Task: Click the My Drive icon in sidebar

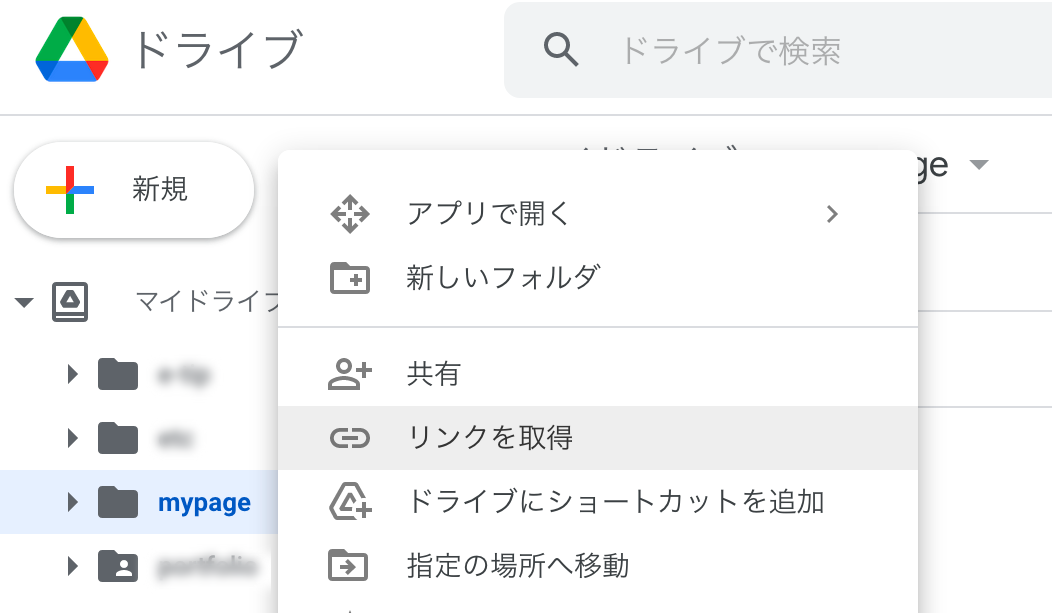Action: [x=70, y=301]
